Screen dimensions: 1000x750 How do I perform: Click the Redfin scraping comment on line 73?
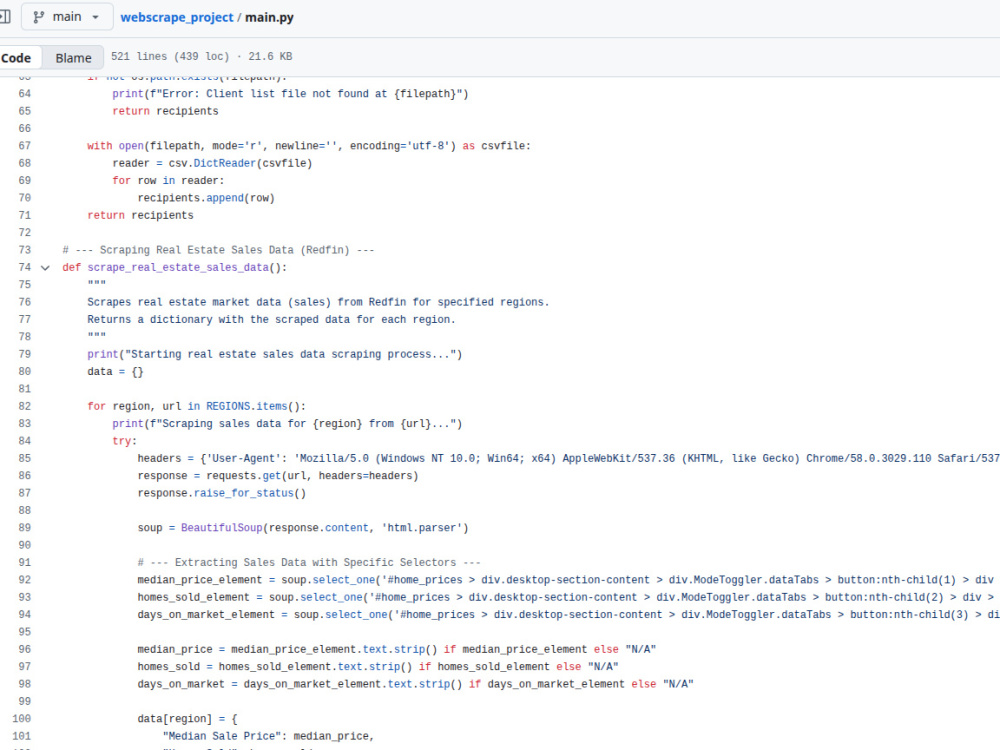tap(218, 250)
